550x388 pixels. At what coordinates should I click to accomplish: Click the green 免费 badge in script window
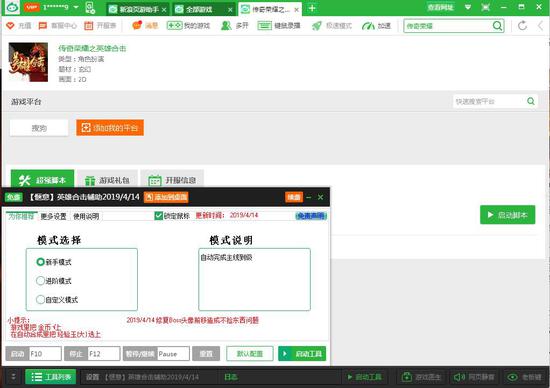coord(14,197)
